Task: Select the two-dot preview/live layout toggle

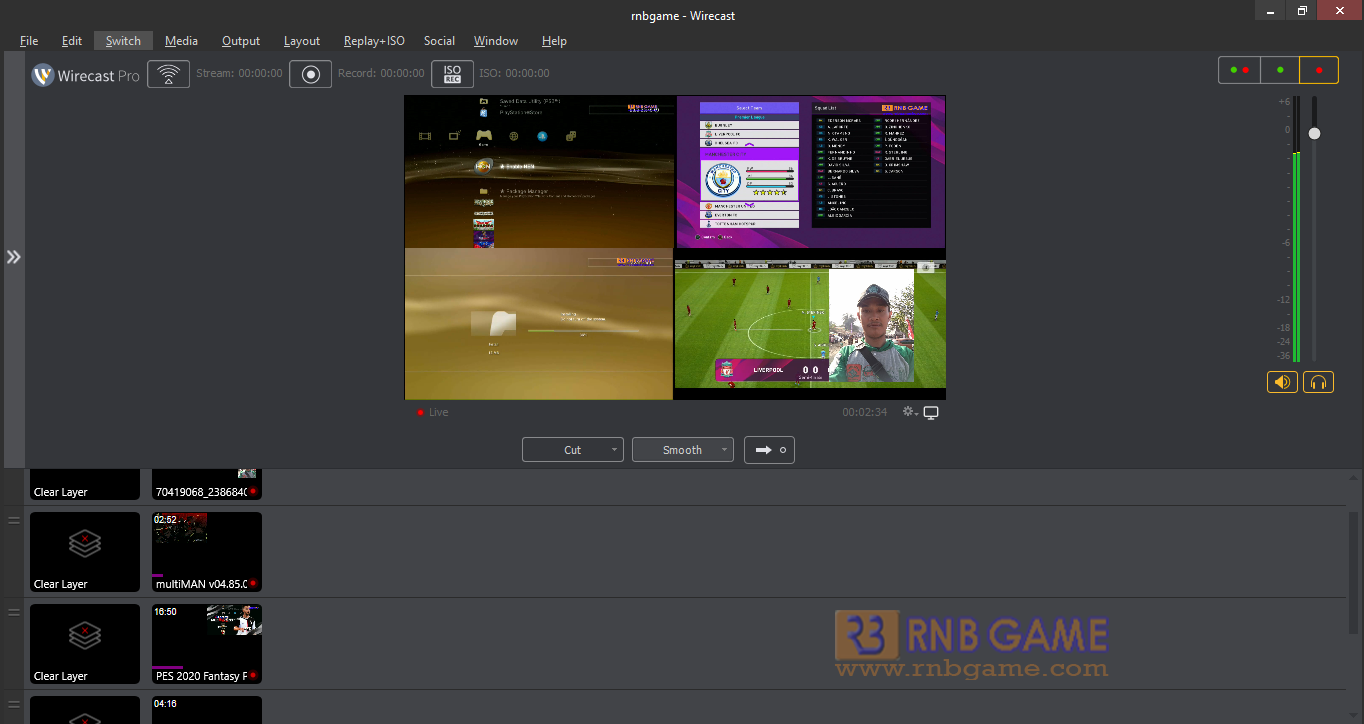Action: (x=1240, y=70)
